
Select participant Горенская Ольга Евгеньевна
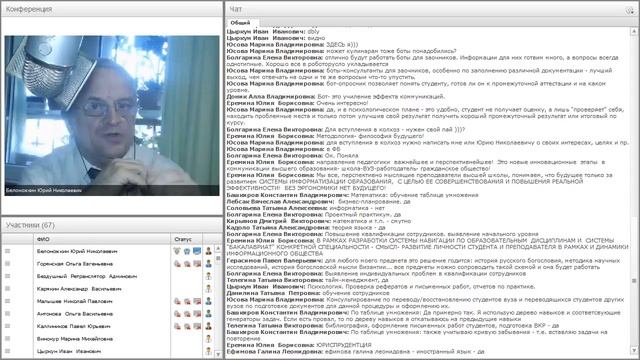(x=75, y=264)
